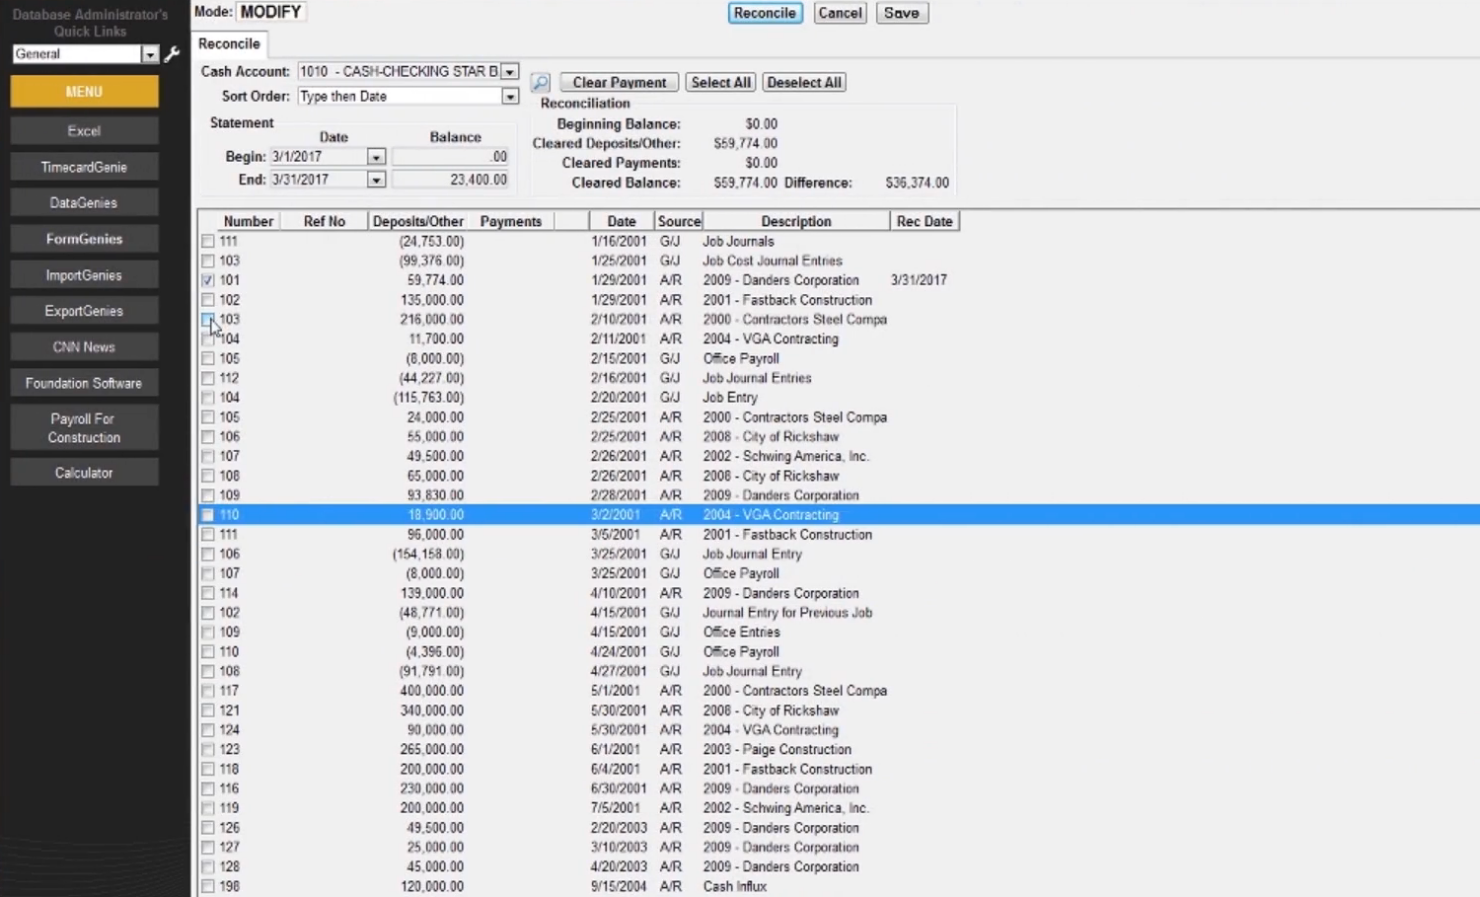
Task: Check the box for transaction 103 Contractors Steel
Action: (207, 319)
